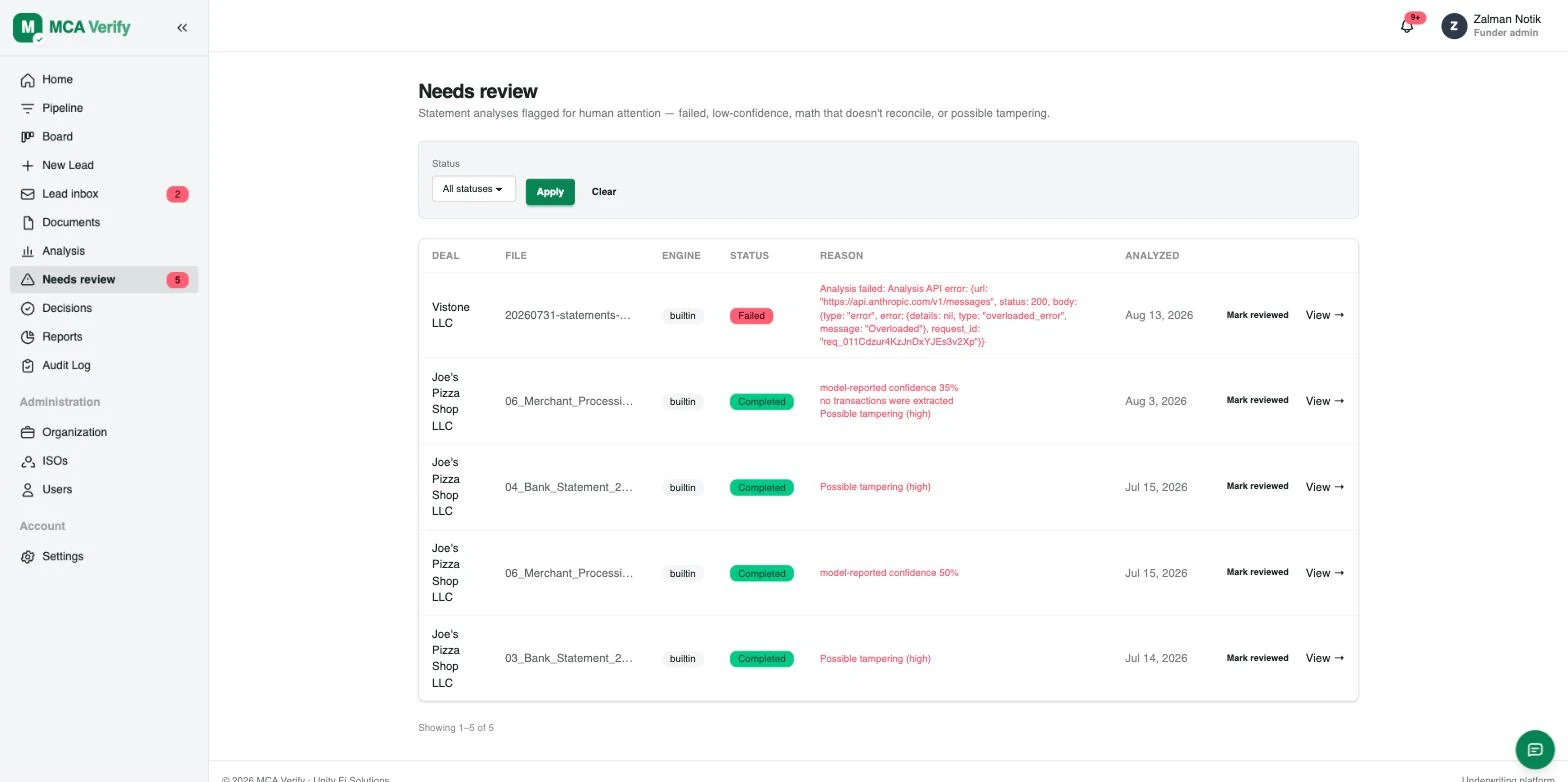Click the Reports pie chart icon
The height and width of the screenshot is (782, 1568).
click(x=28, y=337)
